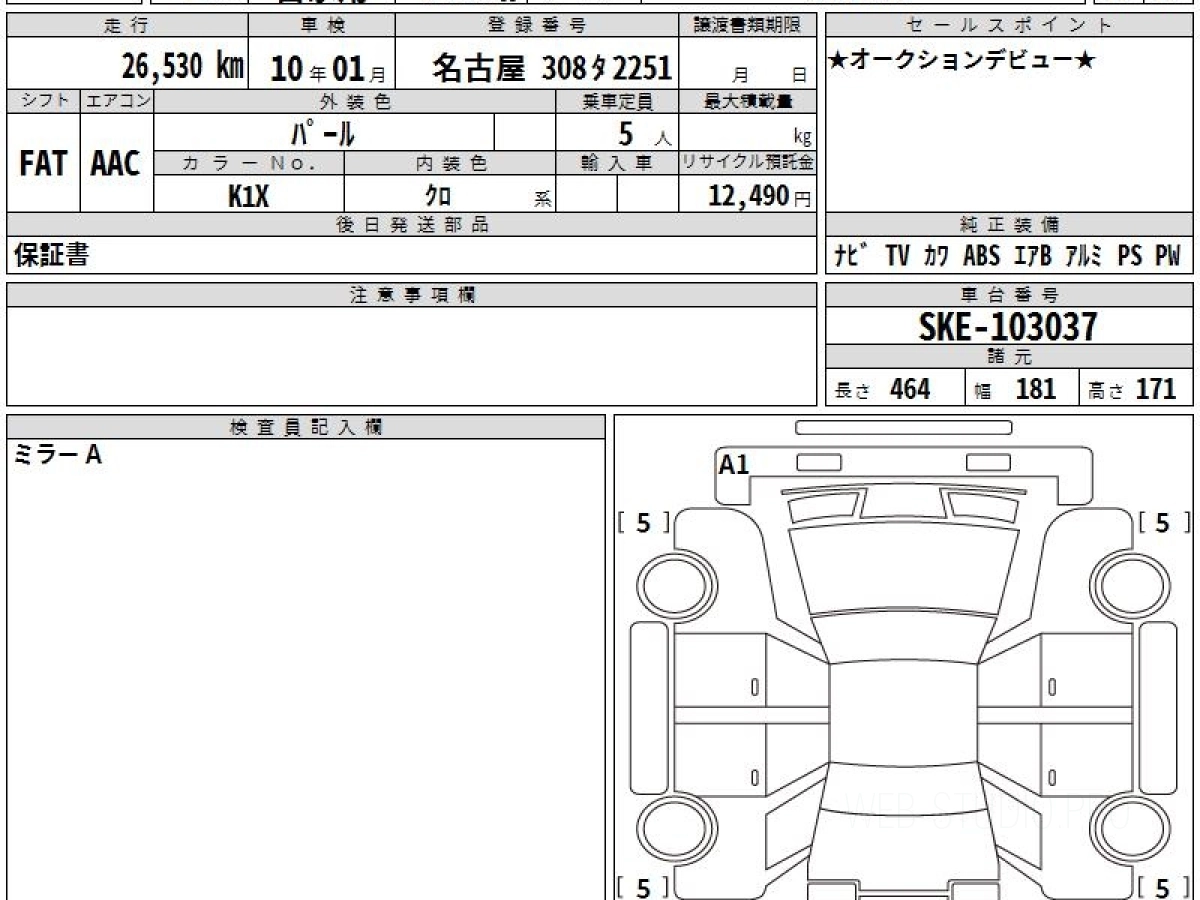Click the hood panel of car diagram
This screenshot has height=900, width=1200.
[904, 567]
